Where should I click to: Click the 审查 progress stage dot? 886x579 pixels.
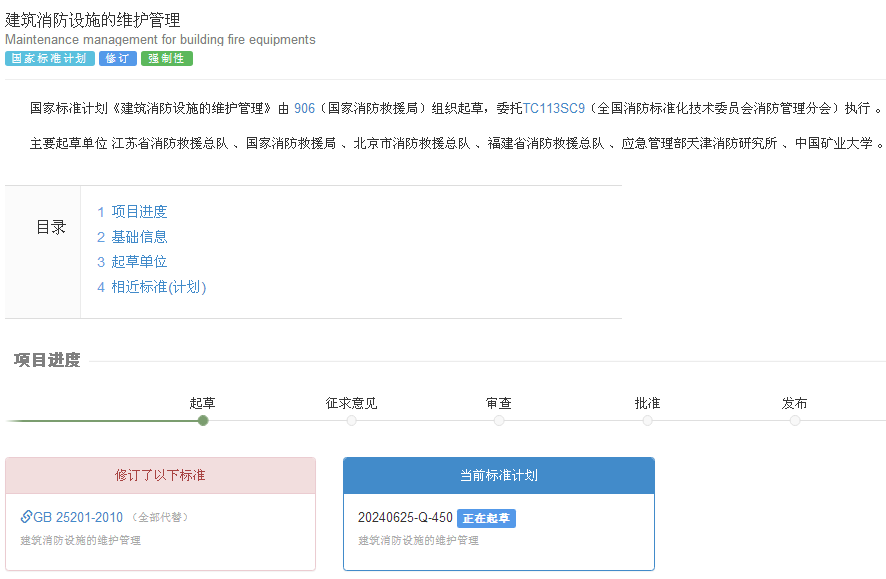499,421
